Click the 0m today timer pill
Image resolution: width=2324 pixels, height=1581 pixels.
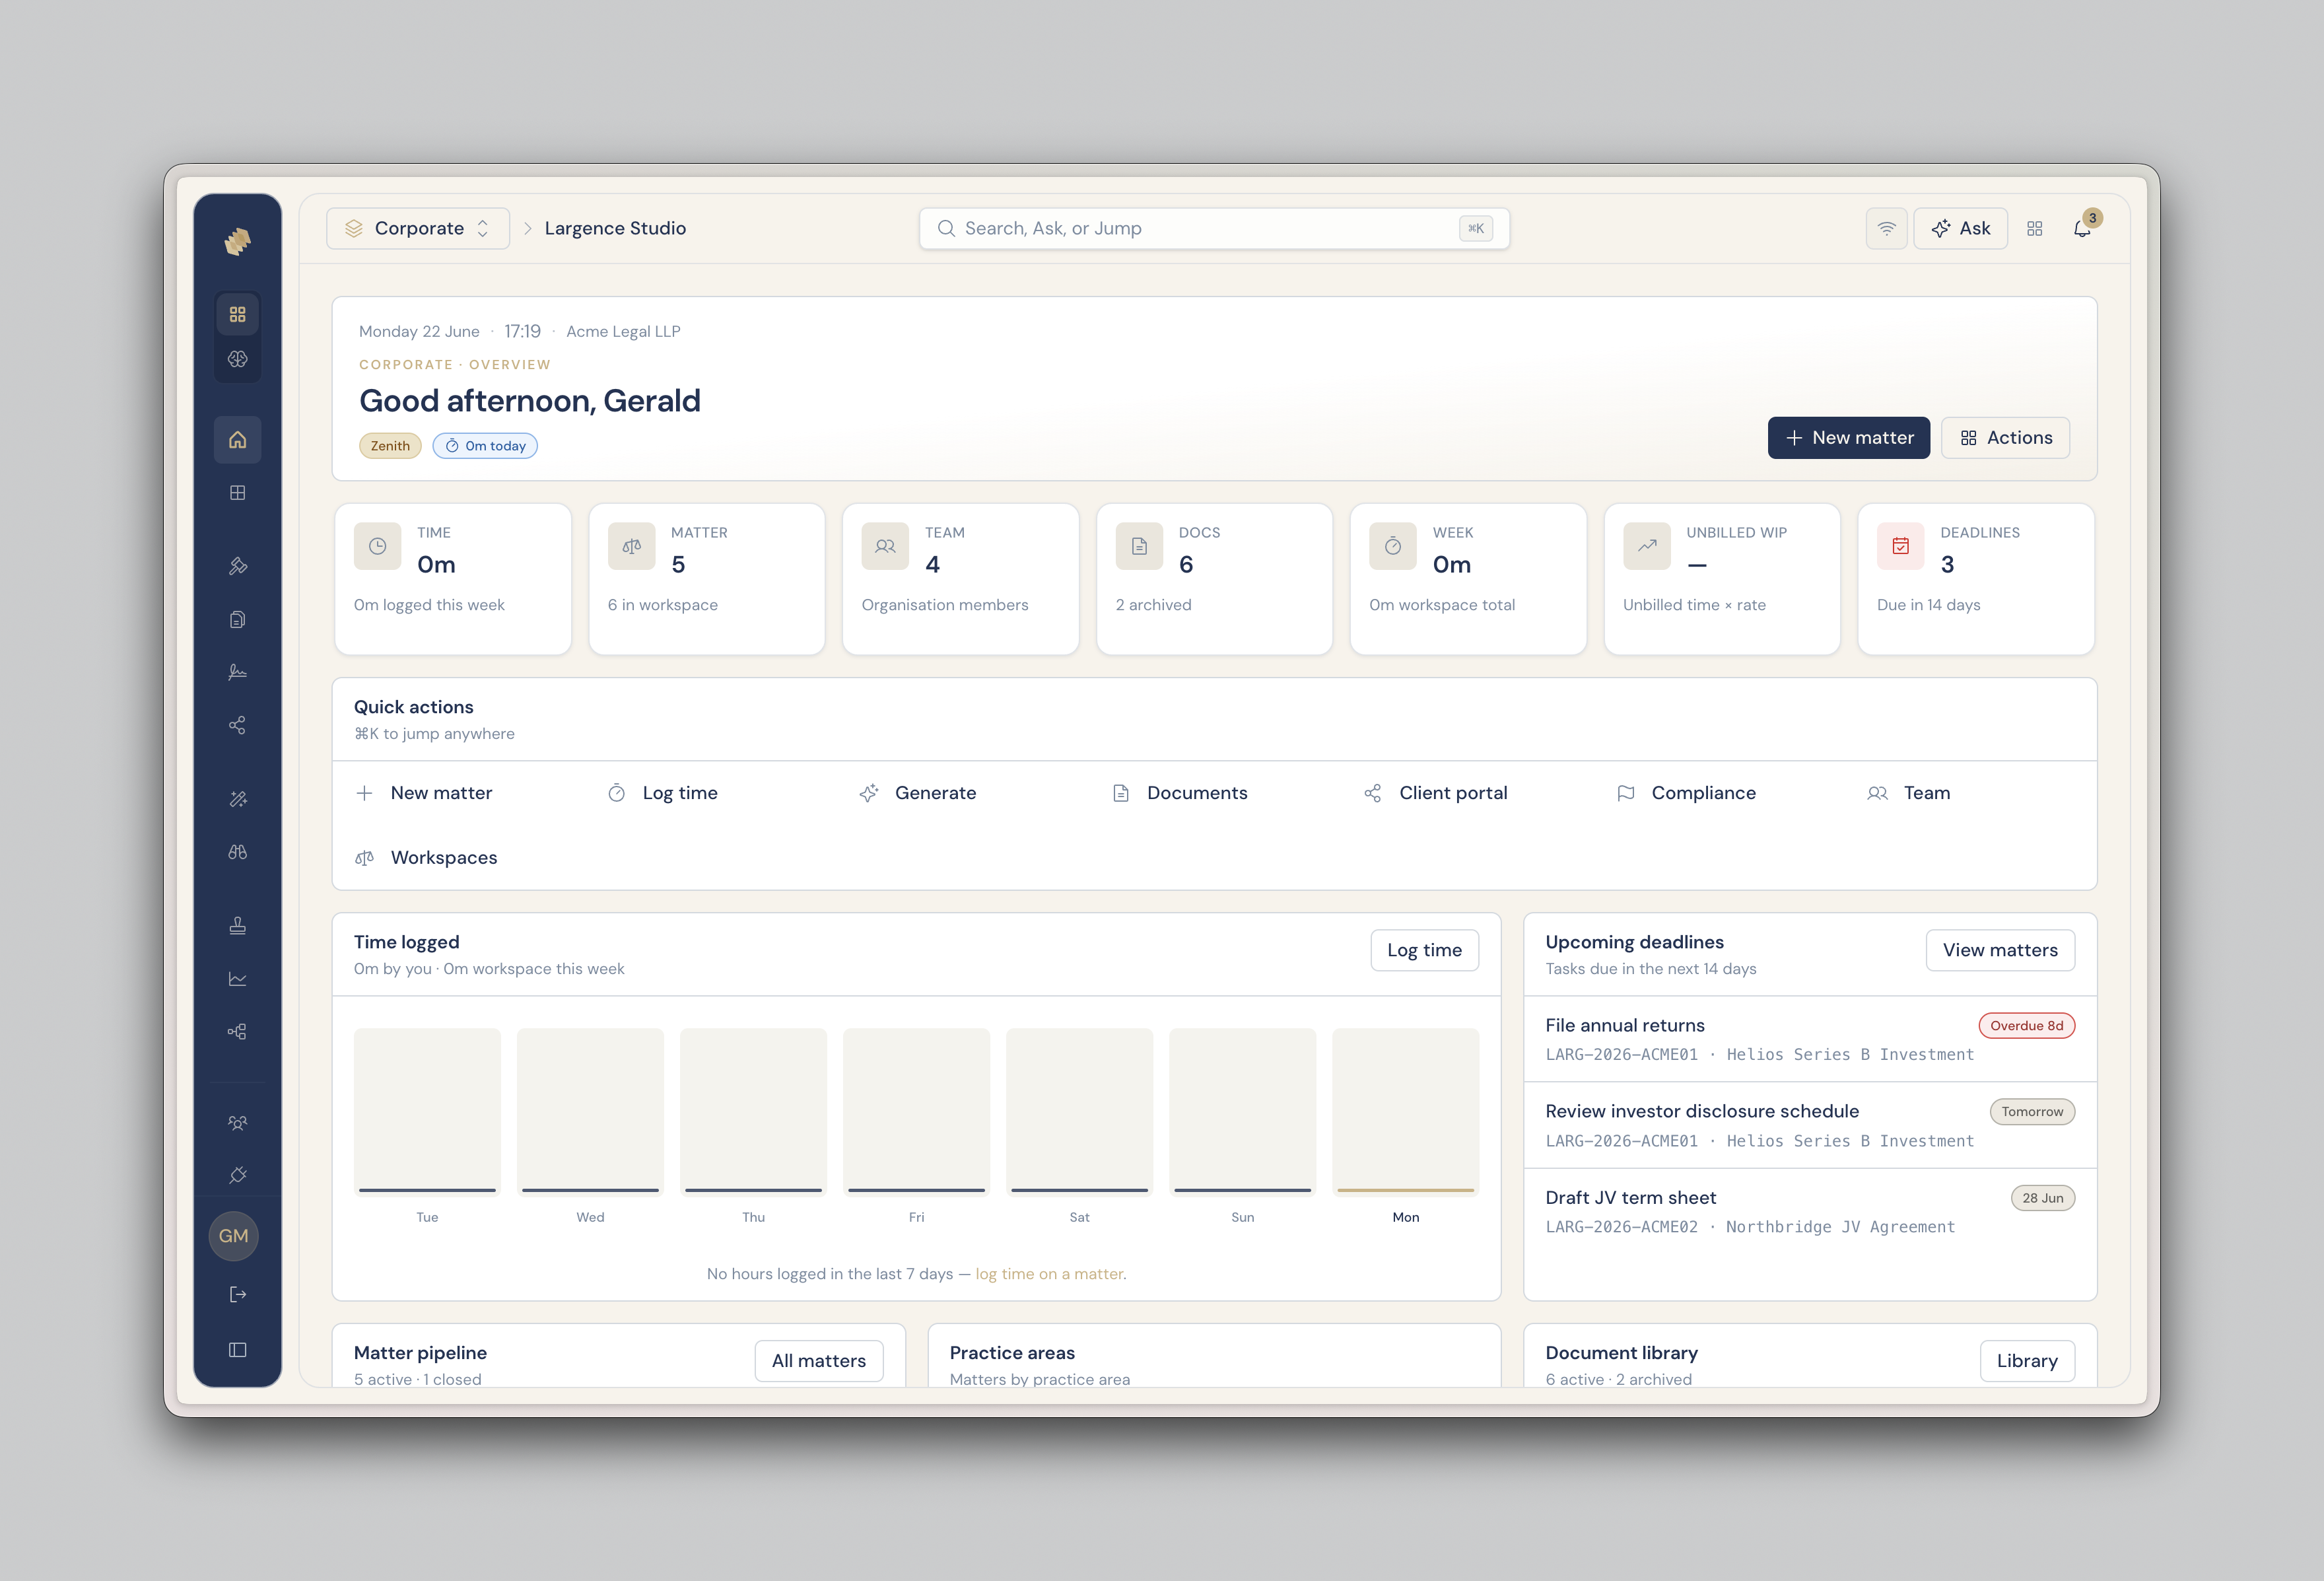pos(485,446)
